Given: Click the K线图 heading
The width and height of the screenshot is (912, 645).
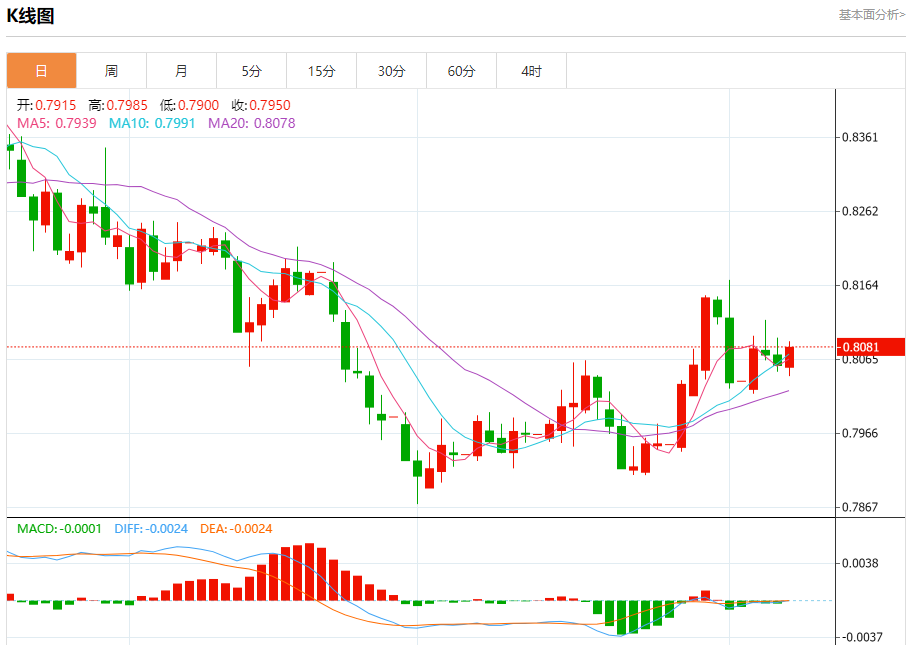Looking at the screenshot, I should pos(30,16).
